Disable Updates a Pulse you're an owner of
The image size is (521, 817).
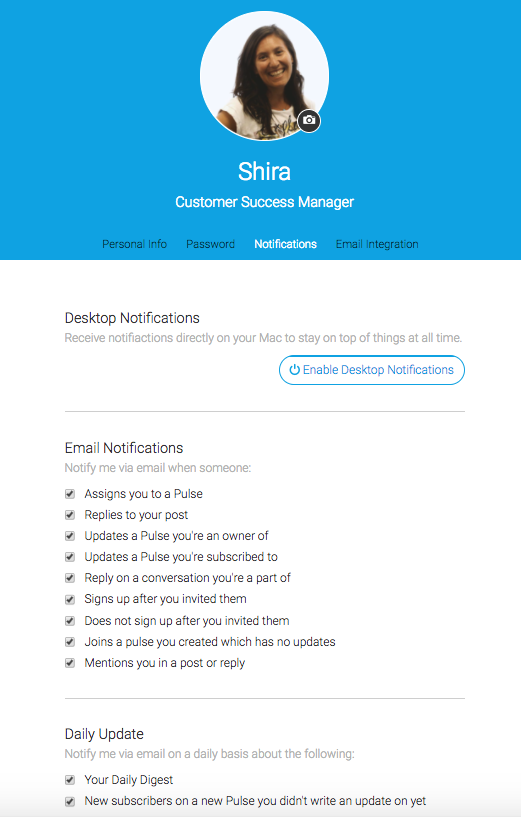click(x=70, y=536)
